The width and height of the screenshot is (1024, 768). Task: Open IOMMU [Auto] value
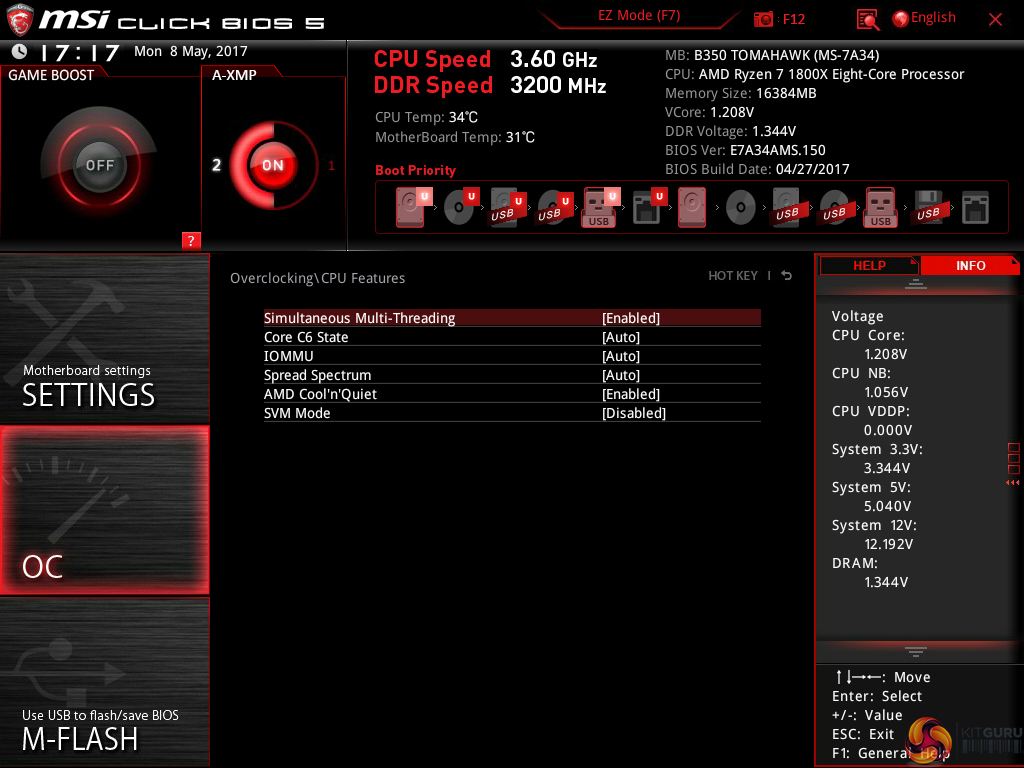pos(621,356)
